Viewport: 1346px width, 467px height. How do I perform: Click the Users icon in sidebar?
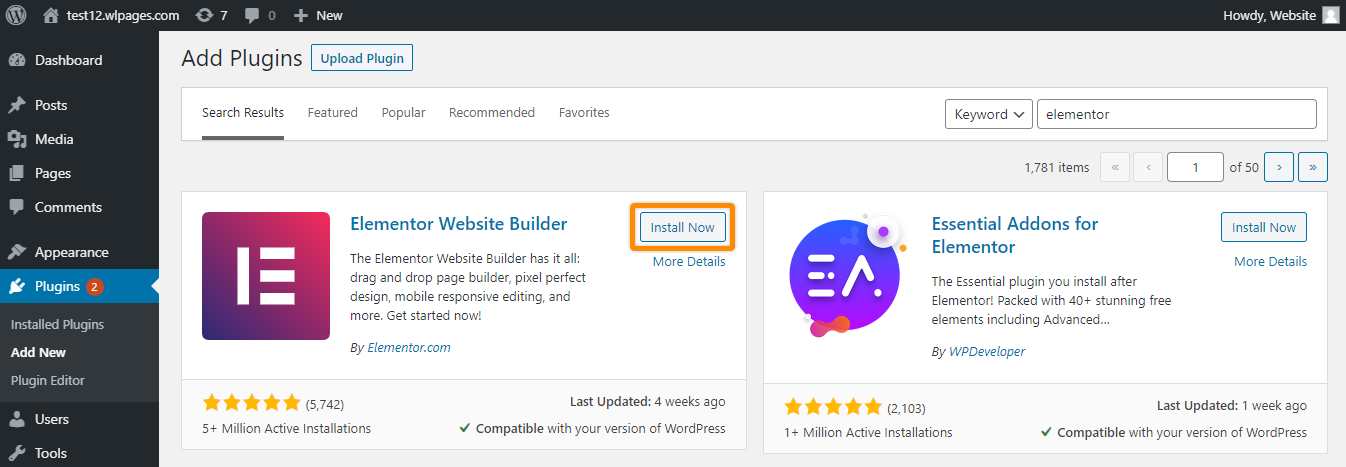pyautogui.click(x=16, y=419)
